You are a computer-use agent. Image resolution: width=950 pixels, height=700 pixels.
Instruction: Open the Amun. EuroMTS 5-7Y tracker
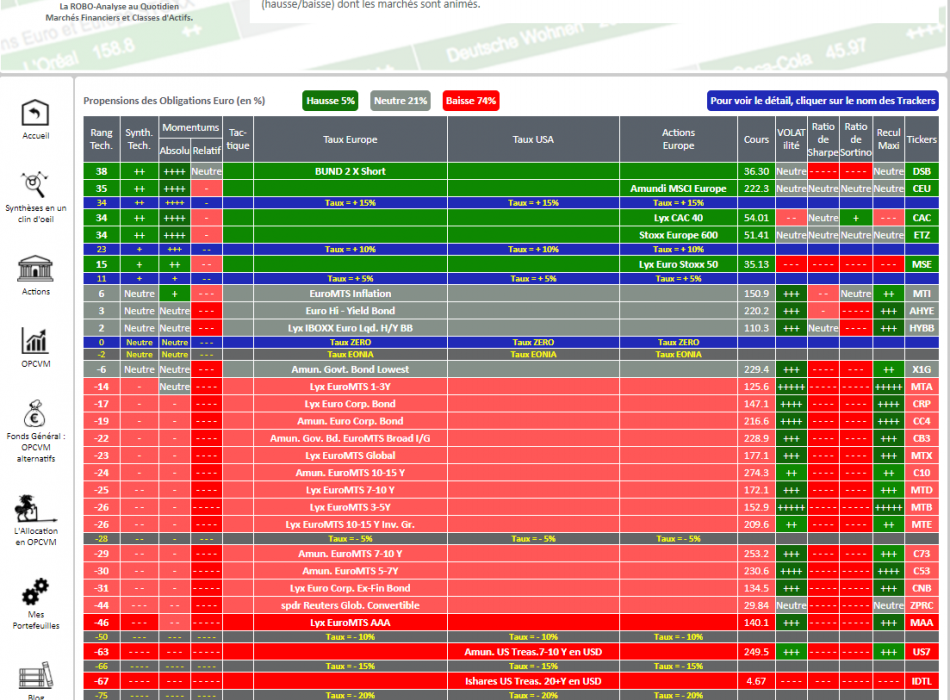coord(350,571)
